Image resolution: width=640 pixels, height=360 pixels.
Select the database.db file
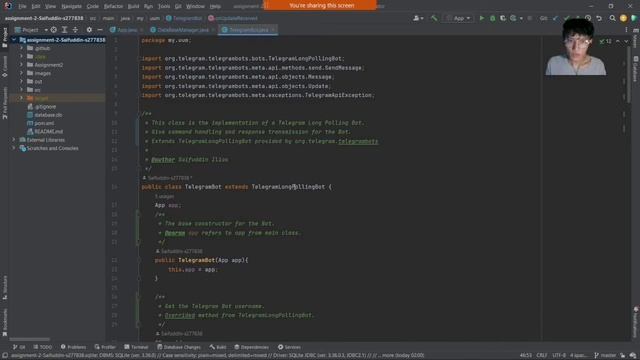tap(48, 115)
